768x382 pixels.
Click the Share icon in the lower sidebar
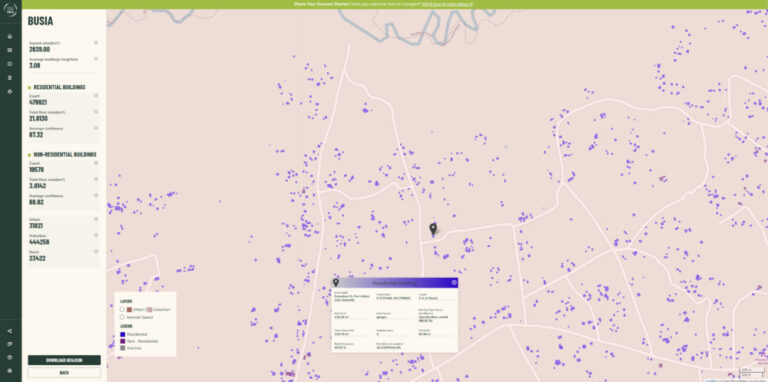(x=10, y=331)
